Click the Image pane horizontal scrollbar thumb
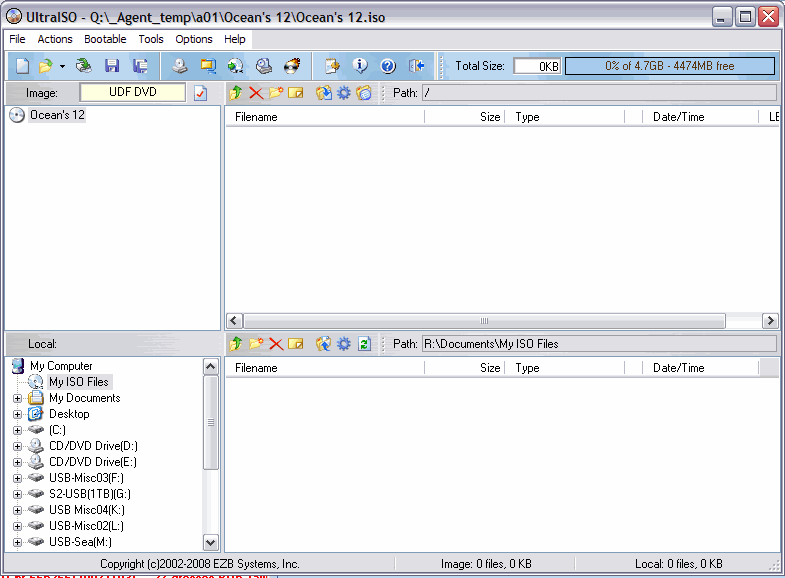The image size is (785, 578). [x=484, y=321]
